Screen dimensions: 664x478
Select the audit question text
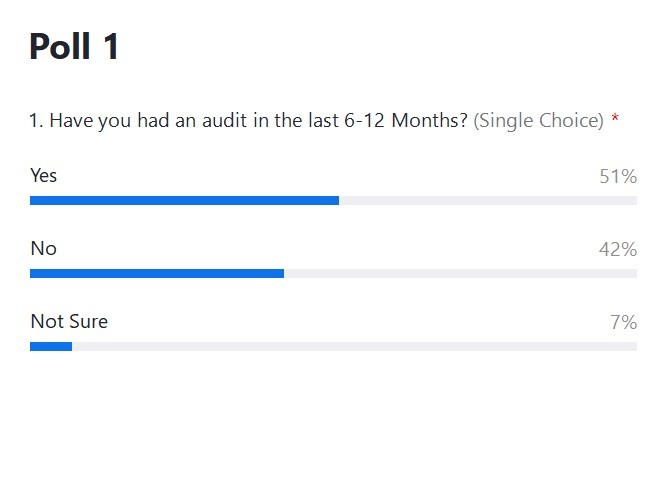click(x=248, y=121)
